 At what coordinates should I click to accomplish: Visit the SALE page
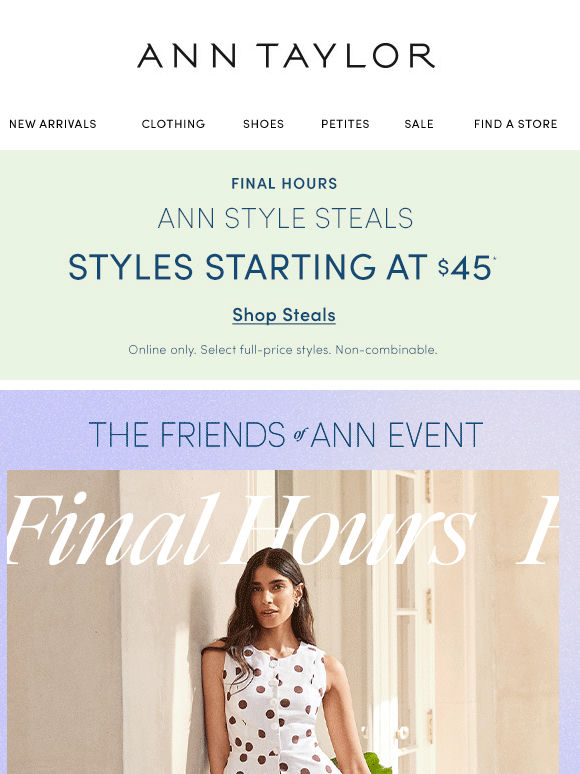419,124
